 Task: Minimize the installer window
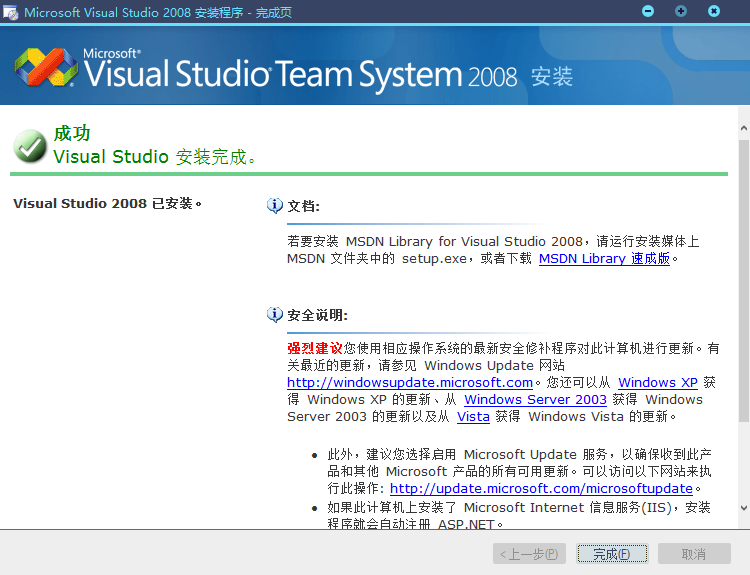(648, 11)
